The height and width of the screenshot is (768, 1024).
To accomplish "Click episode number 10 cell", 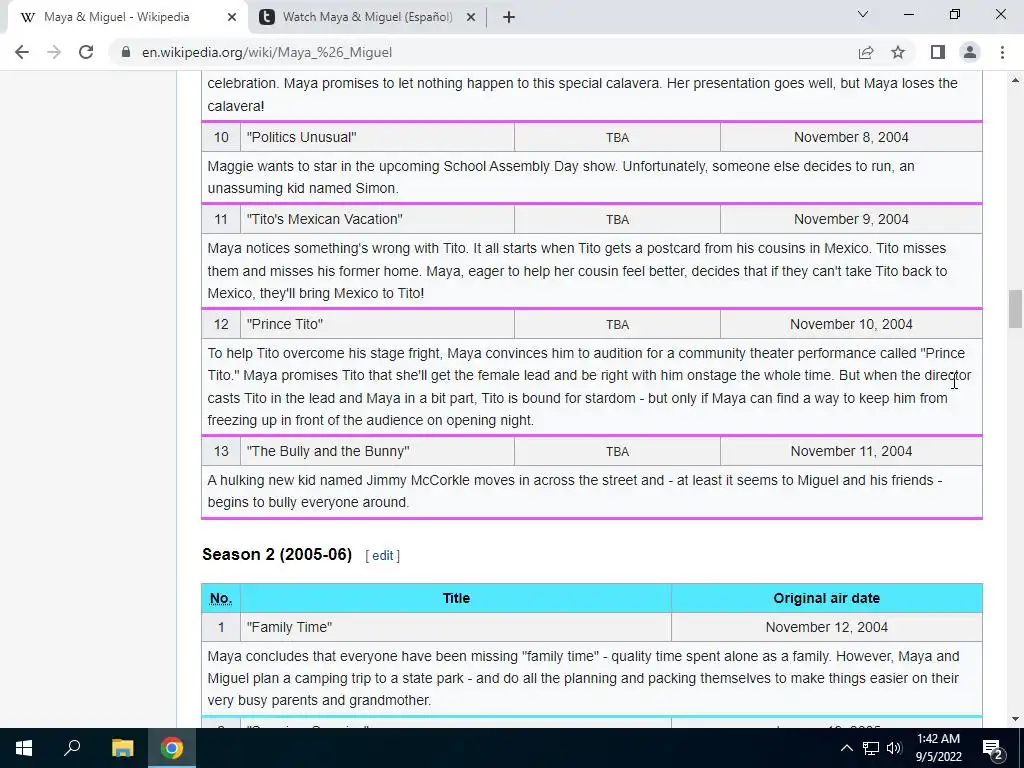I will (221, 137).
